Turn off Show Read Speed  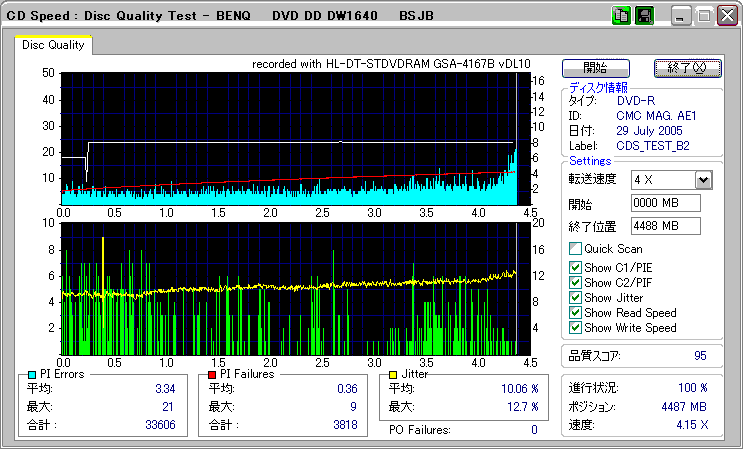(x=575, y=313)
